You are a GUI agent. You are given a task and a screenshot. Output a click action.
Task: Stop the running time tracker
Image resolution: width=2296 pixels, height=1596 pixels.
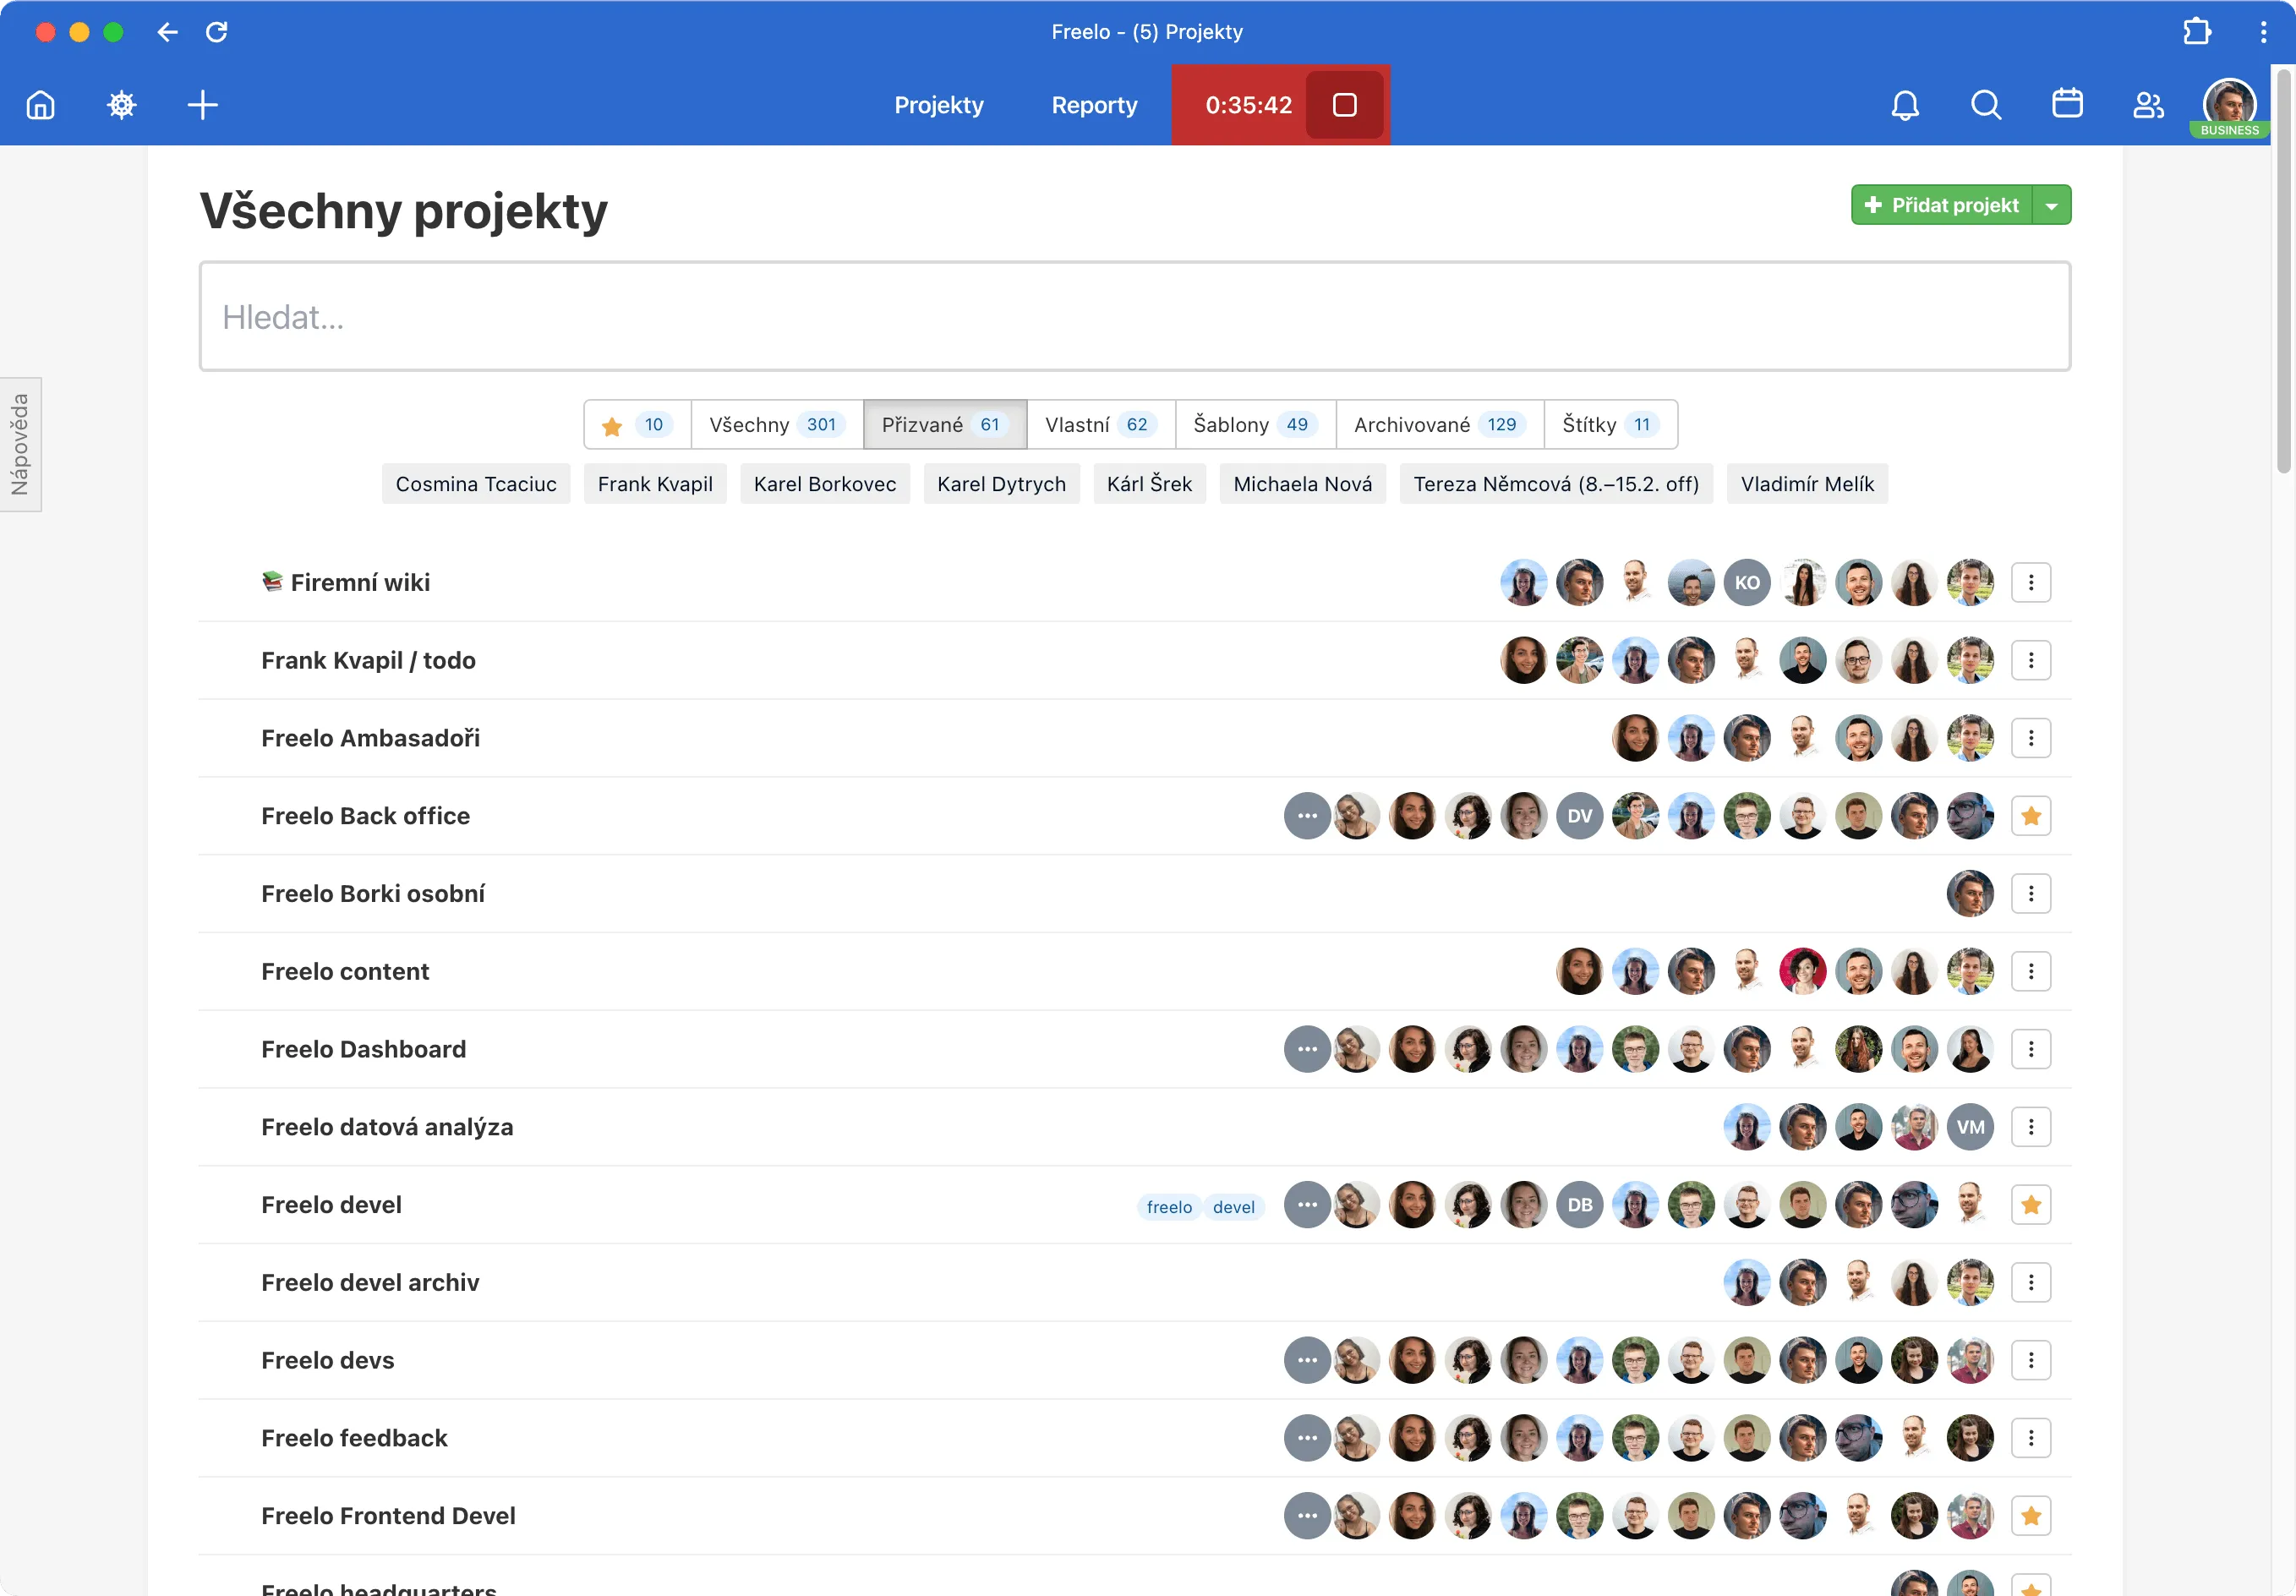[1345, 105]
